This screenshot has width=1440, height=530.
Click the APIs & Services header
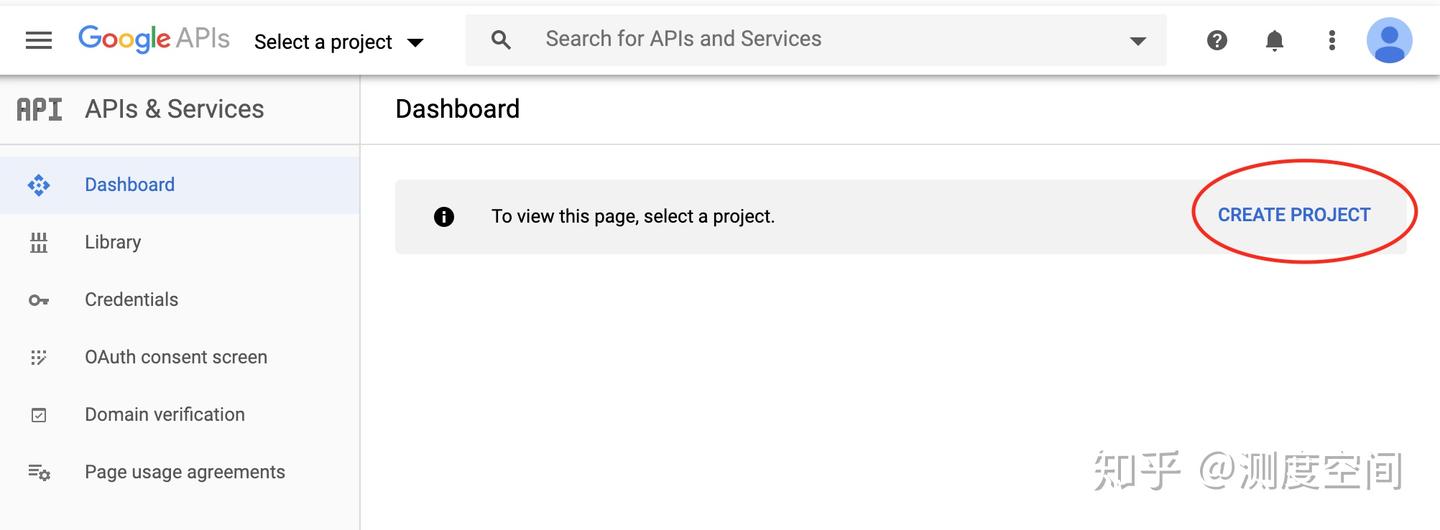[x=174, y=109]
